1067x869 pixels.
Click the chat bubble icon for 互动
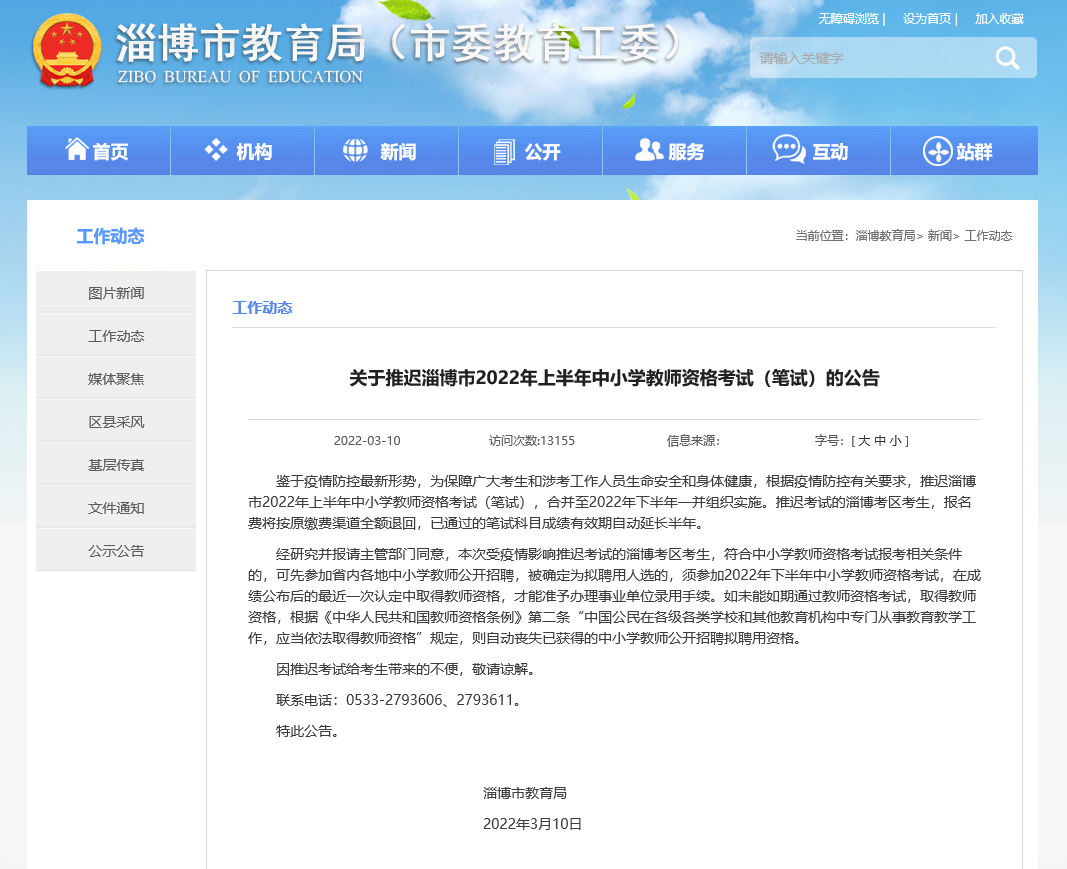(x=789, y=150)
